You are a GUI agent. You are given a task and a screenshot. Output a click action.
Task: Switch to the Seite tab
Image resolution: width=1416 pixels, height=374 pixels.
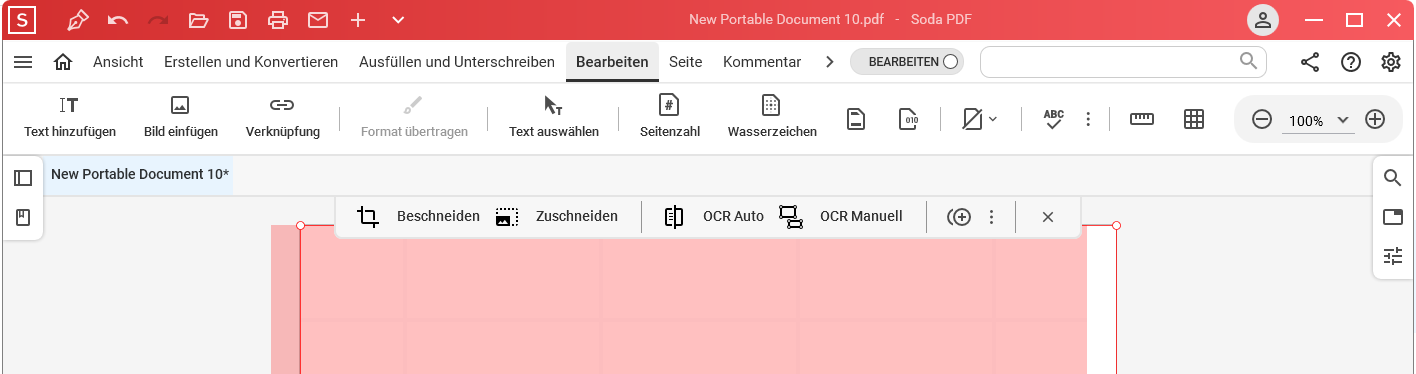pos(686,62)
